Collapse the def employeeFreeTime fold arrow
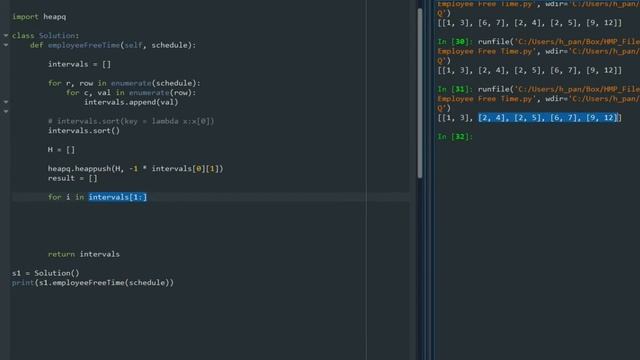This screenshot has height=360, width=640. pos(6,45)
